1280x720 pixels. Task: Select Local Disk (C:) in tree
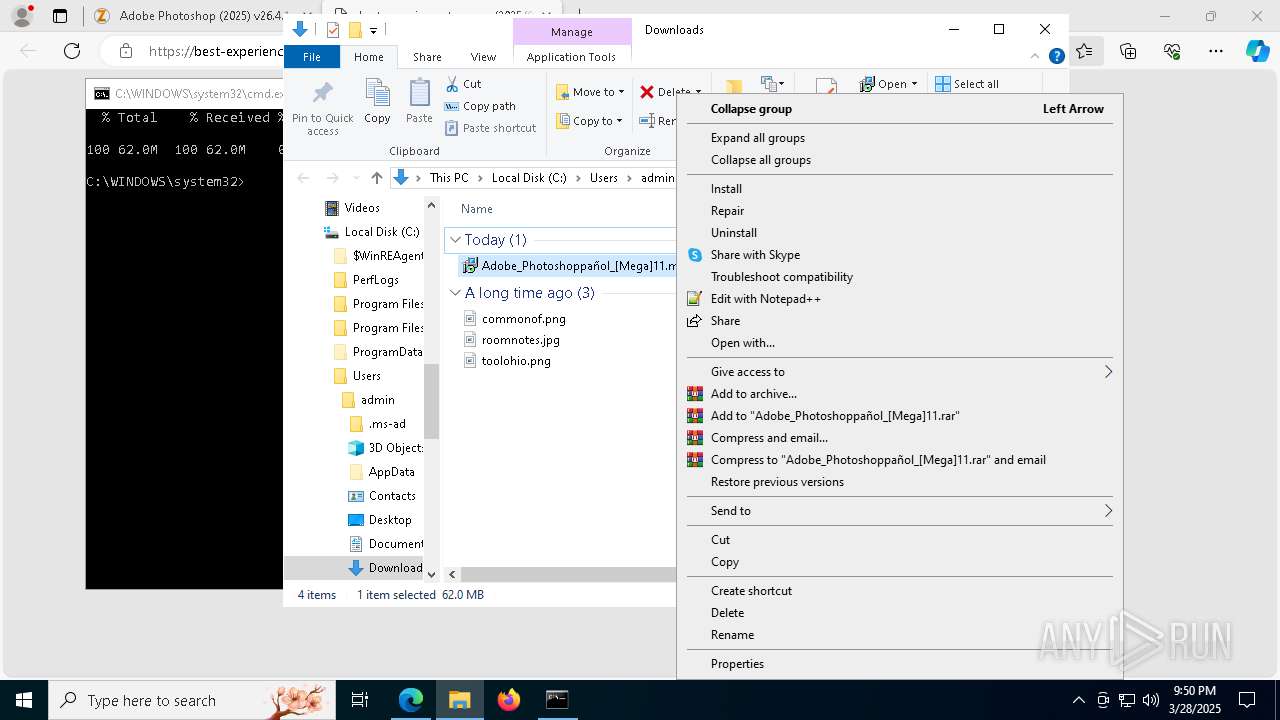[372, 232]
